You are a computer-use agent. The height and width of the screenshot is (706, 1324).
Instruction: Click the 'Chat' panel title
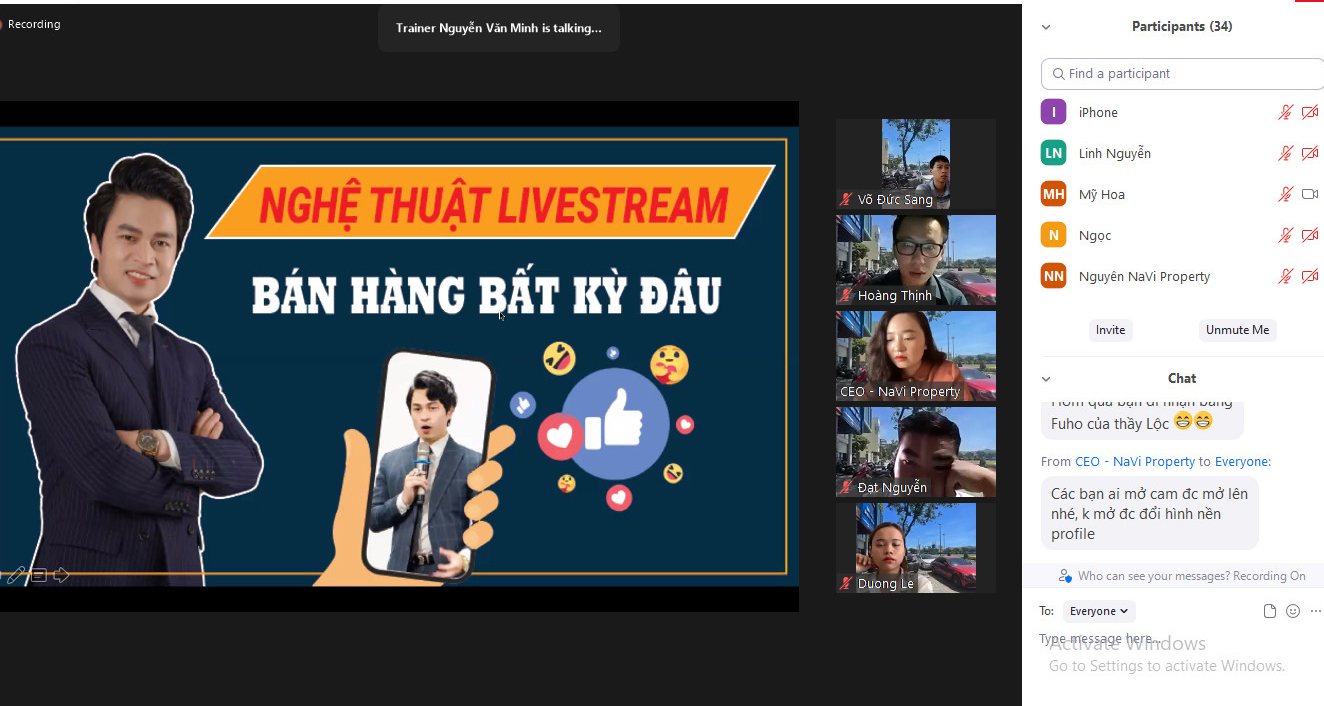point(1182,378)
